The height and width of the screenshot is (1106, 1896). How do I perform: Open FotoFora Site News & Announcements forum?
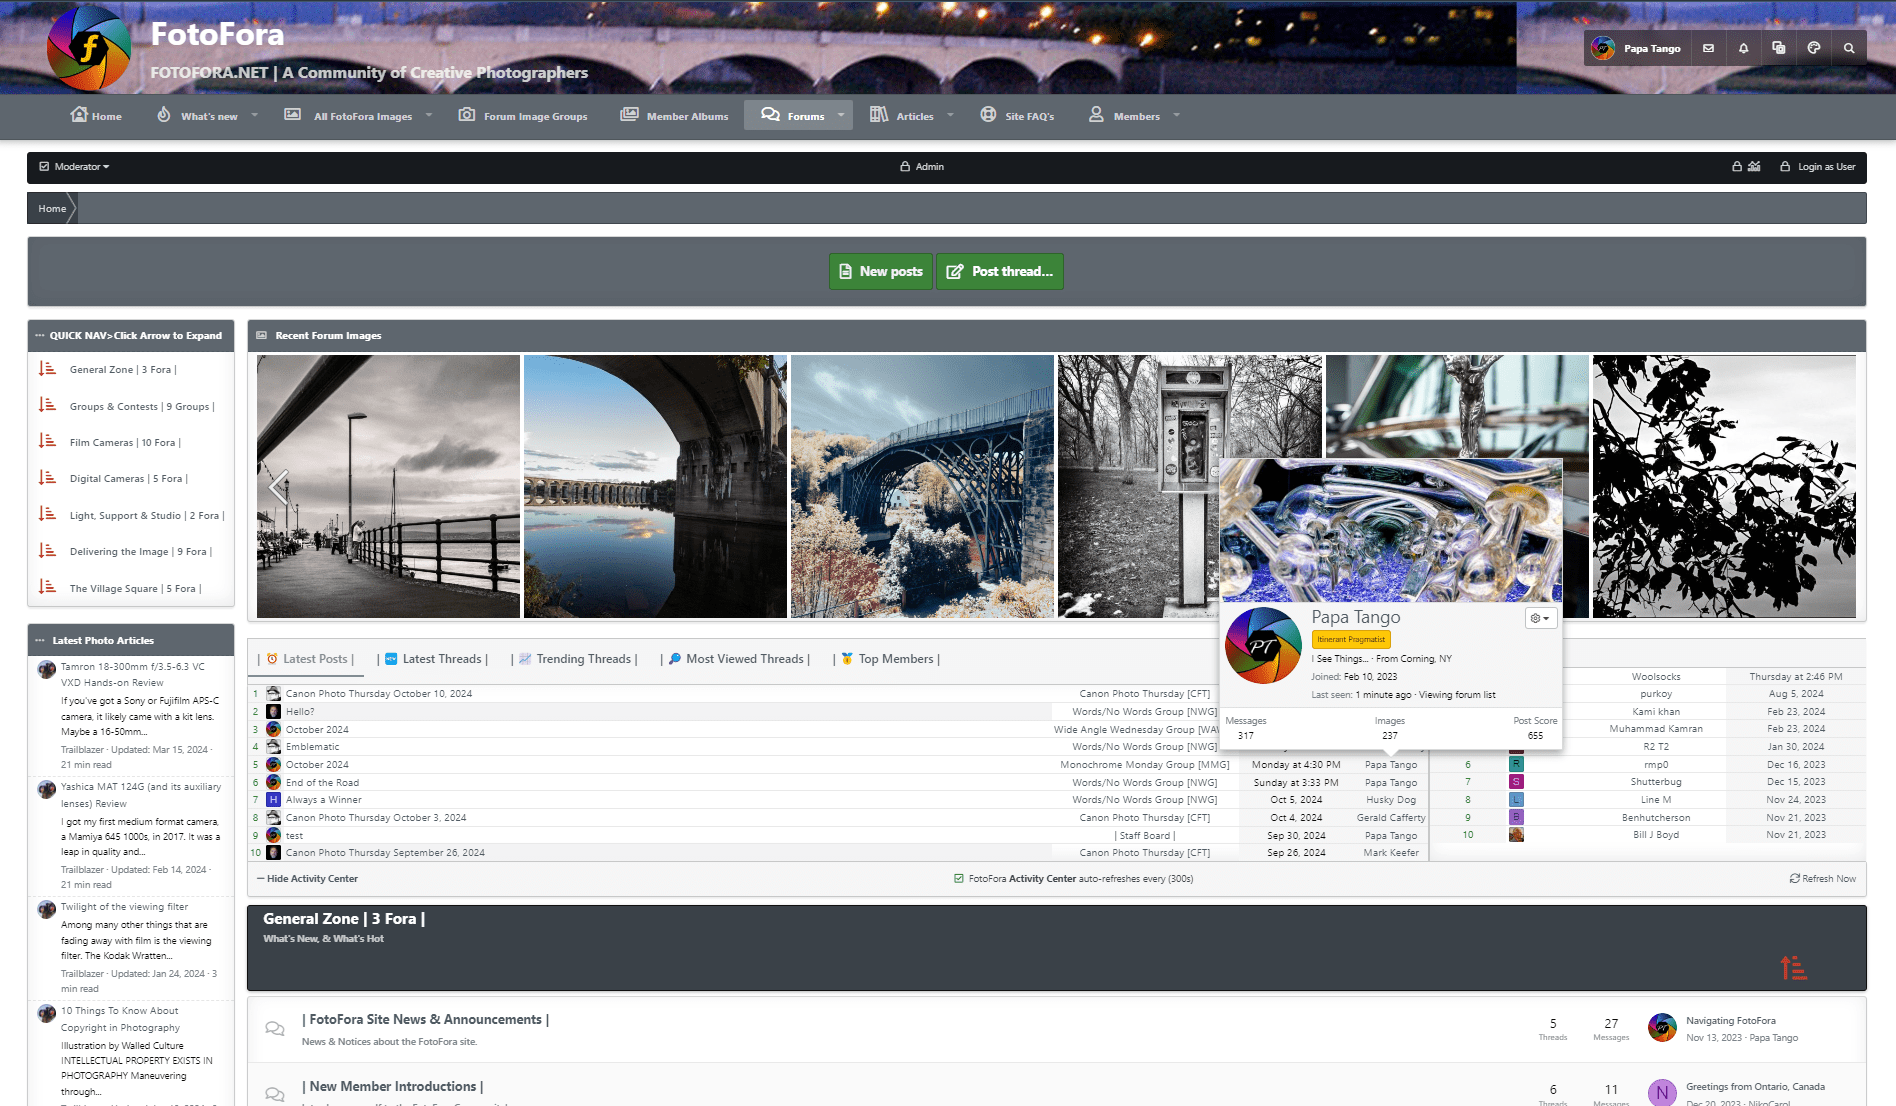click(x=425, y=1019)
